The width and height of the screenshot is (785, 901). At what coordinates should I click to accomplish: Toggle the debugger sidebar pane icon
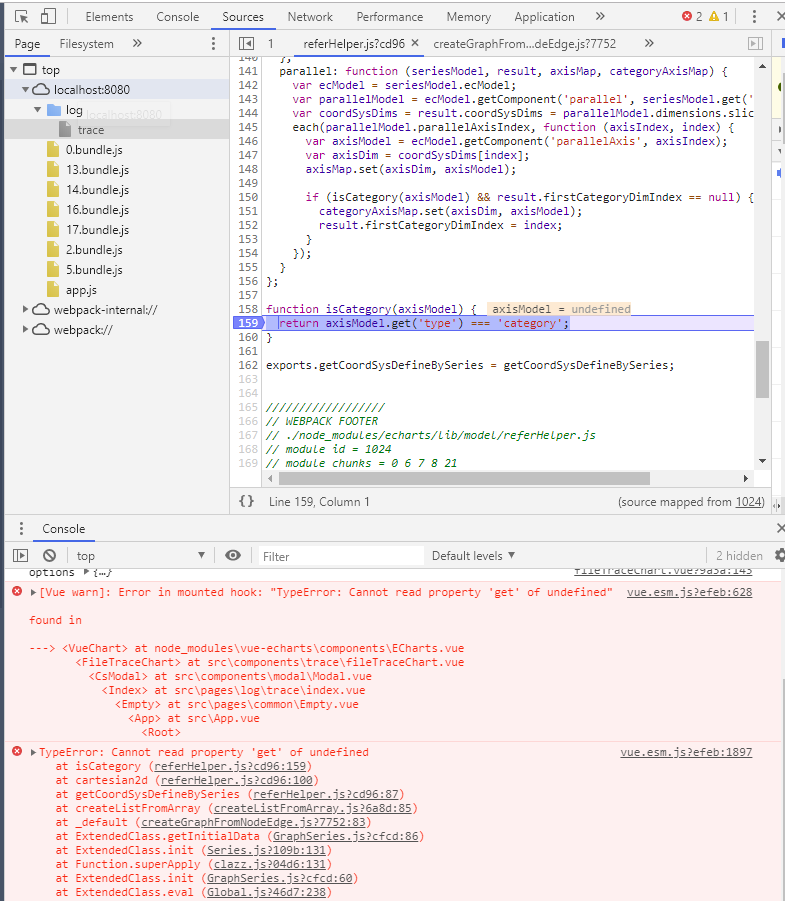coord(756,44)
